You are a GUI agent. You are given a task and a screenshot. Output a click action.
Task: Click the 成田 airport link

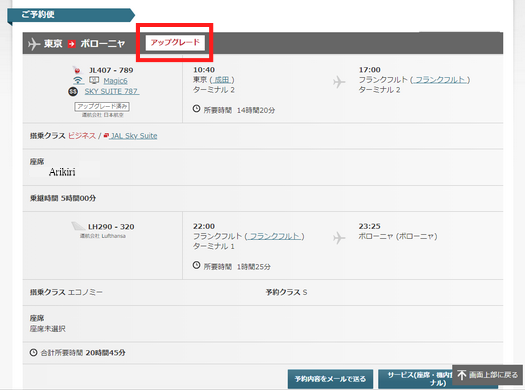(222, 80)
